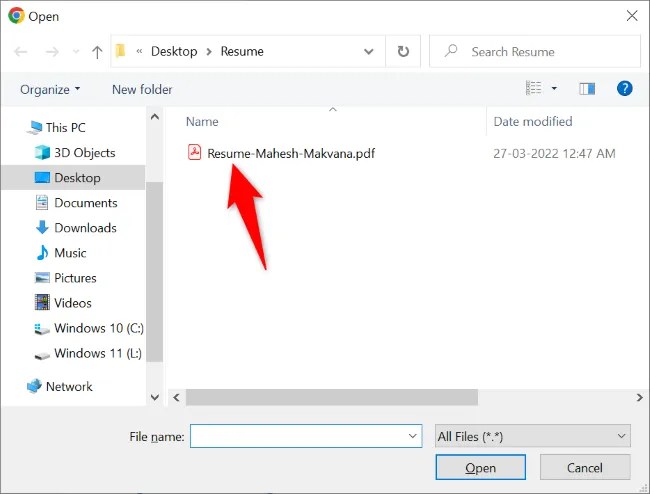This screenshot has width=650, height=494.
Task: Click the Search Resume field
Action: pos(535,51)
